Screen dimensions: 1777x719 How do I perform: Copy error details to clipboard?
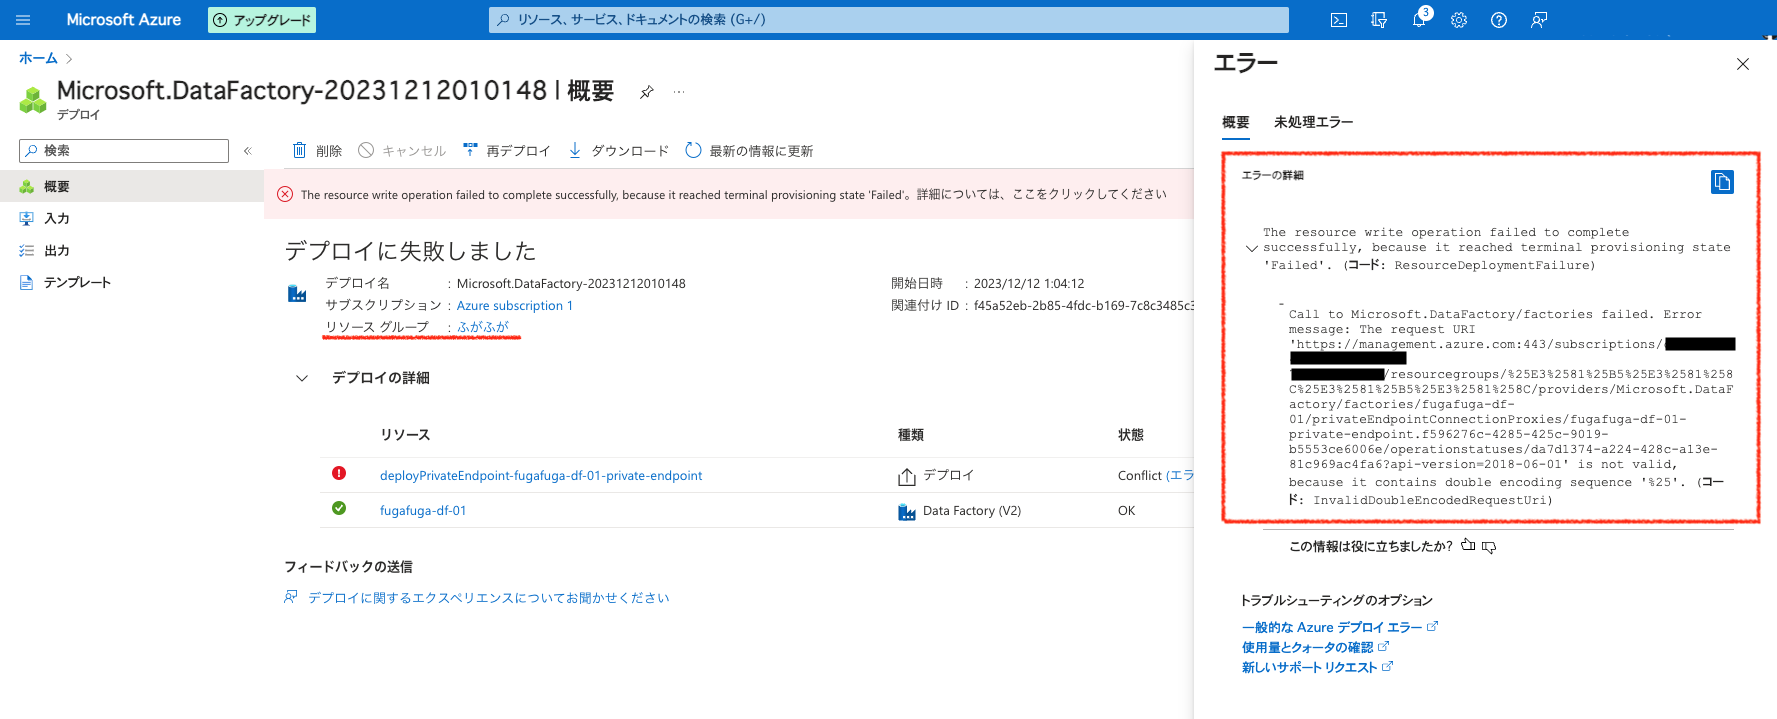pyautogui.click(x=1722, y=182)
